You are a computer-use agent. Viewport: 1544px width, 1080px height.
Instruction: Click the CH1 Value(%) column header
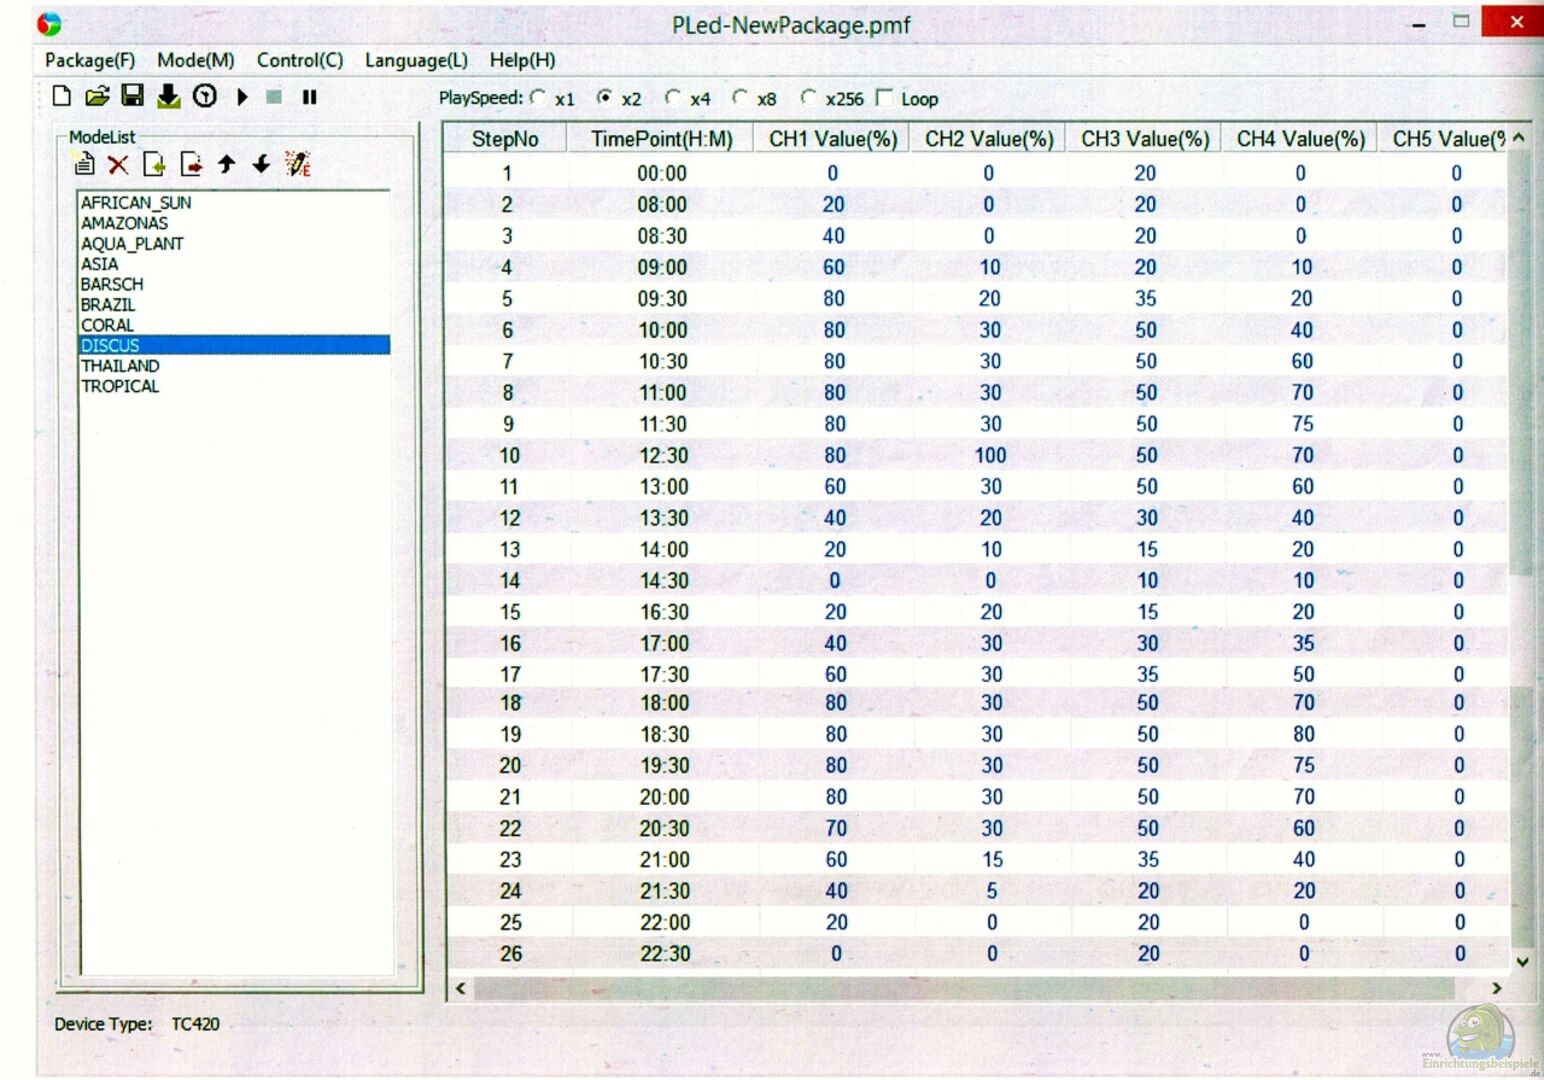click(x=832, y=139)
